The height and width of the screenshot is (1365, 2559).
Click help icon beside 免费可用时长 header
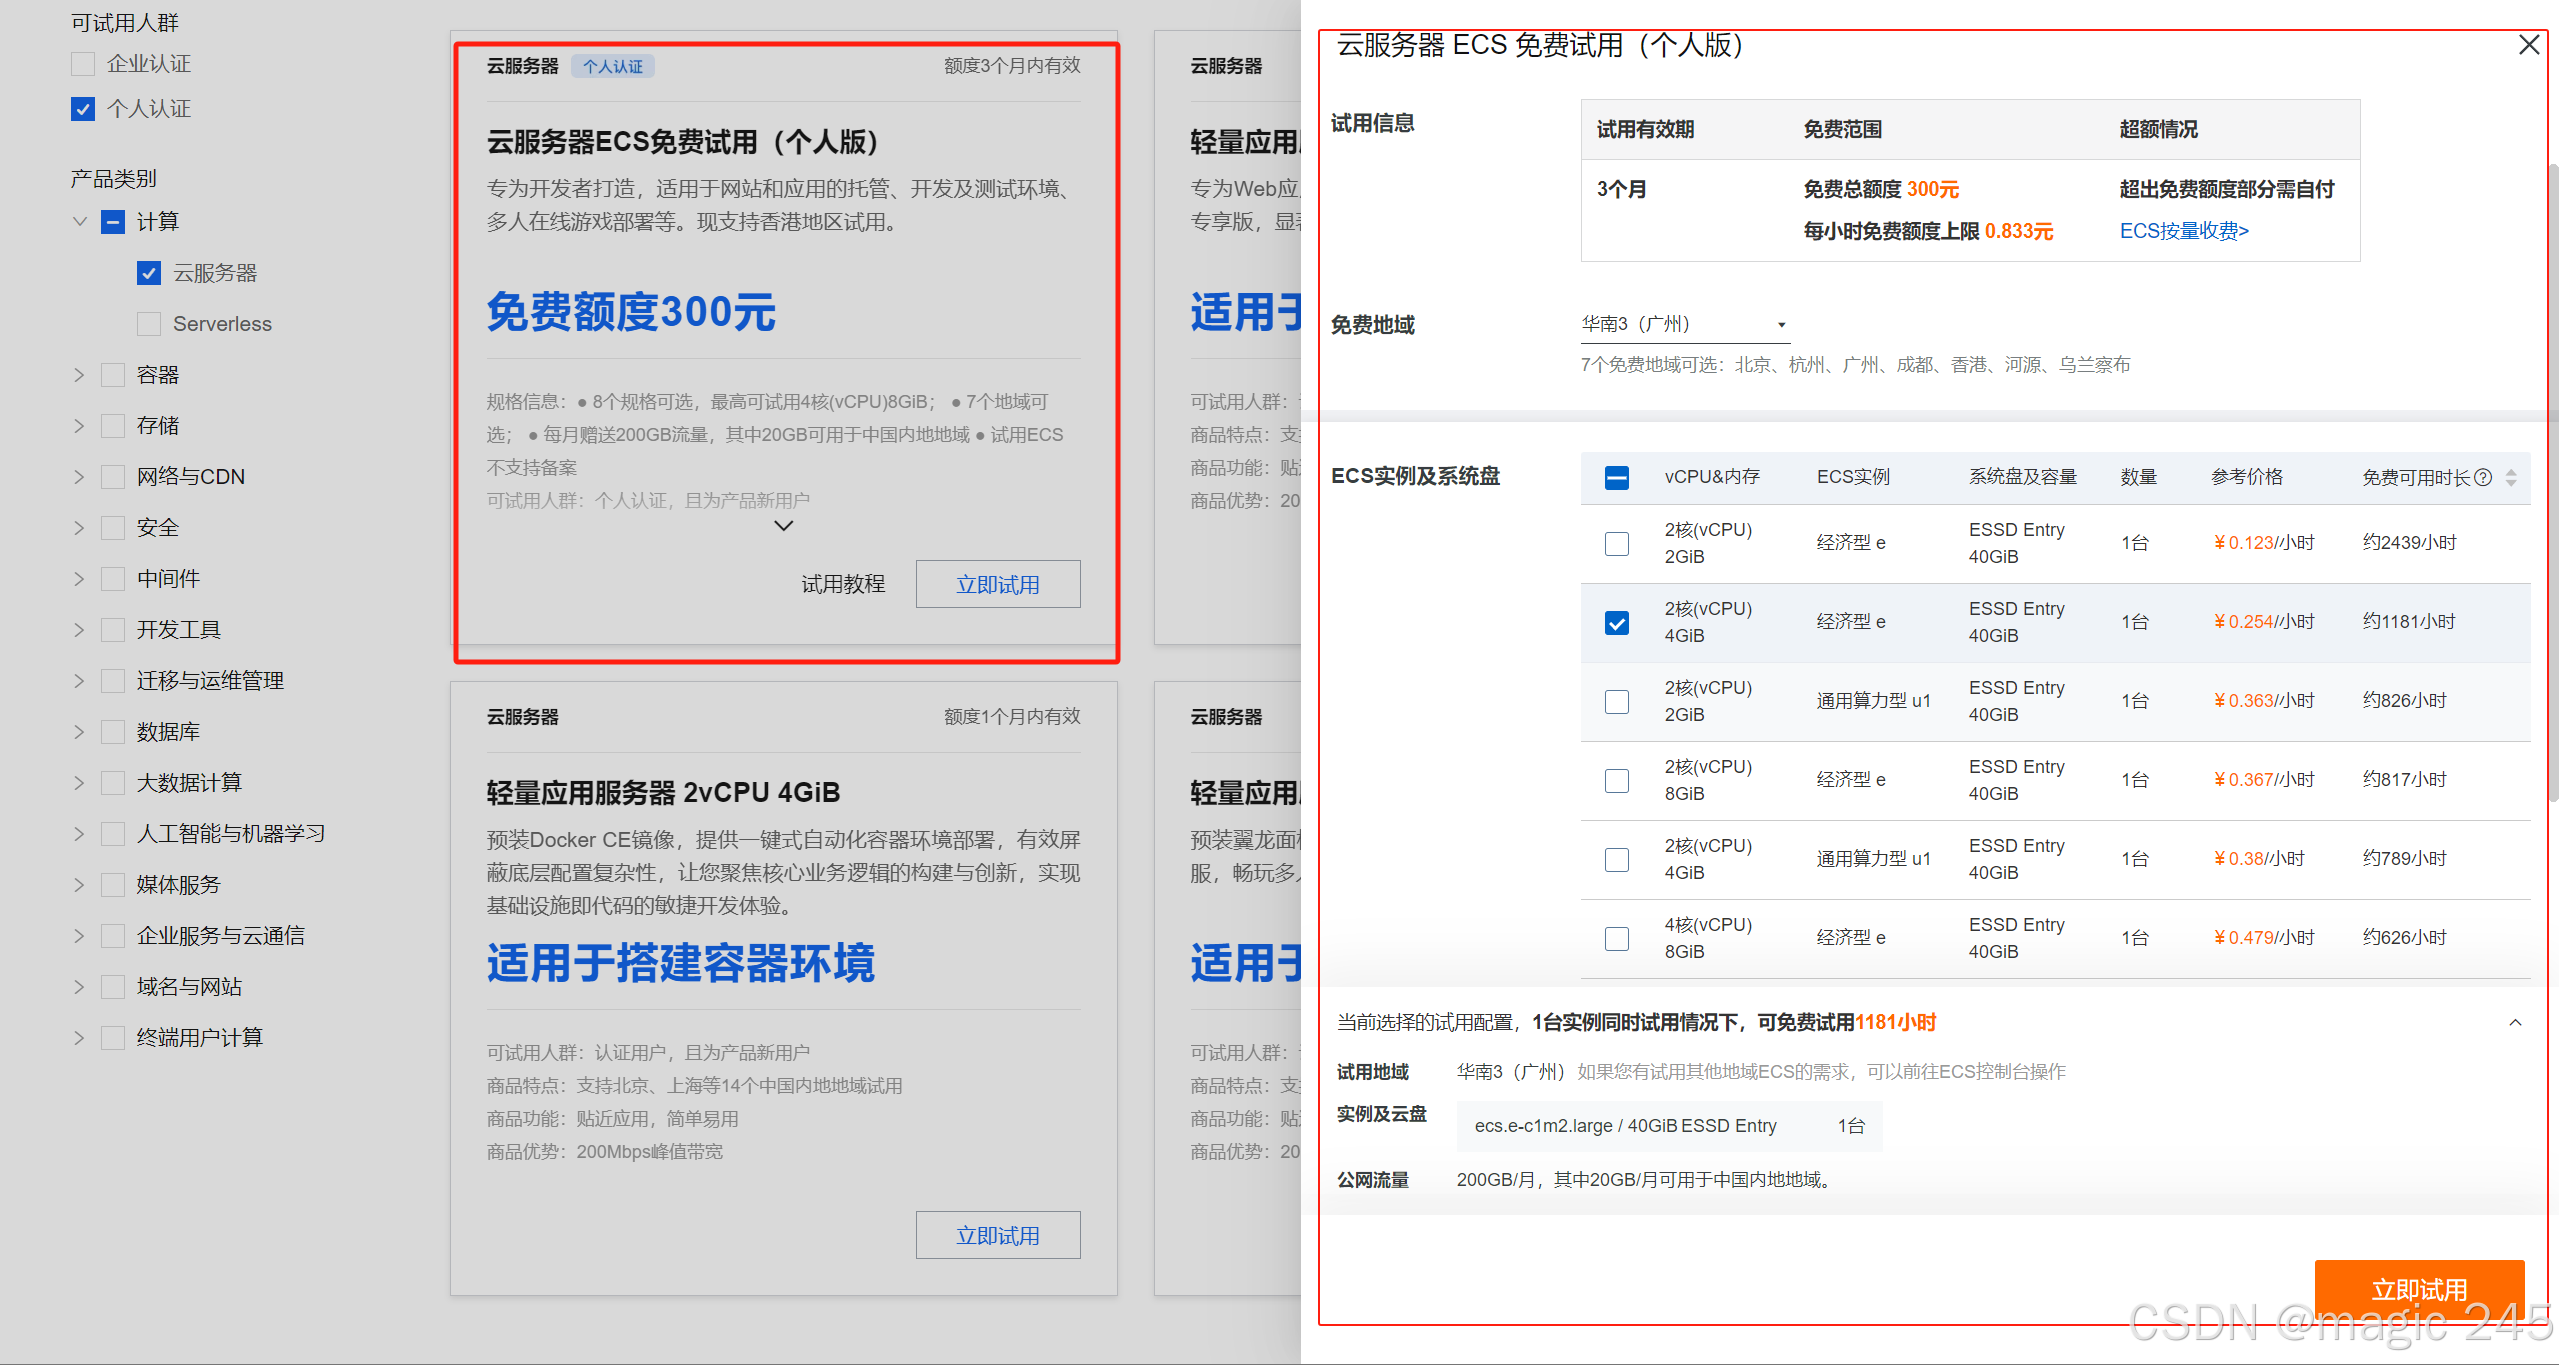tap(2483, 477)
